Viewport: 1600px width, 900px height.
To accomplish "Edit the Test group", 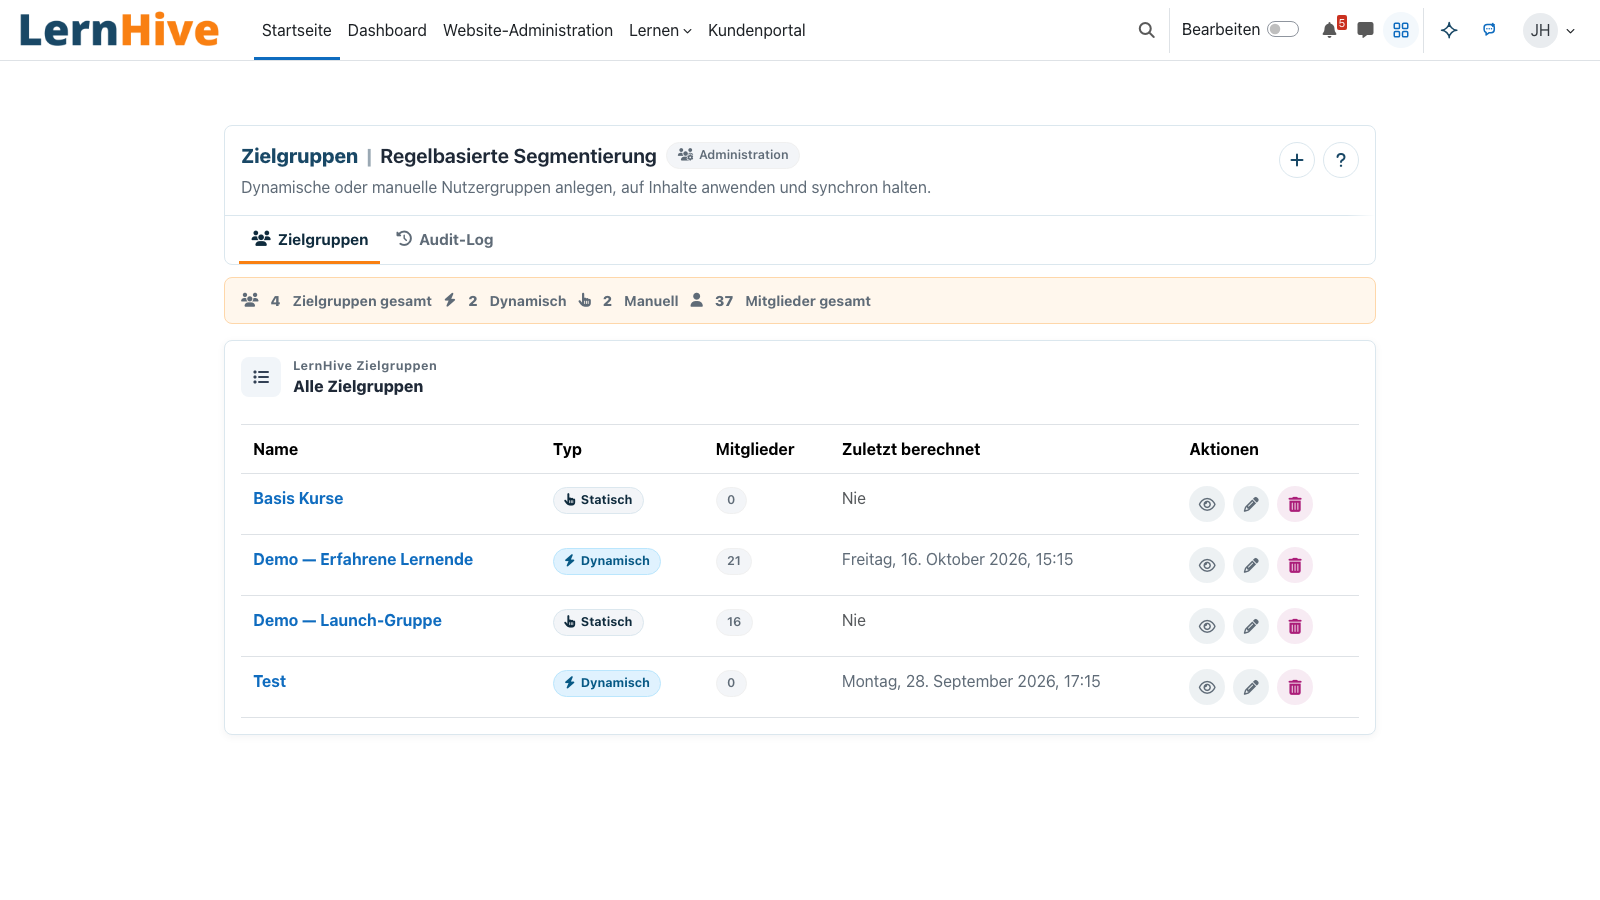I will click(1251, 687).
